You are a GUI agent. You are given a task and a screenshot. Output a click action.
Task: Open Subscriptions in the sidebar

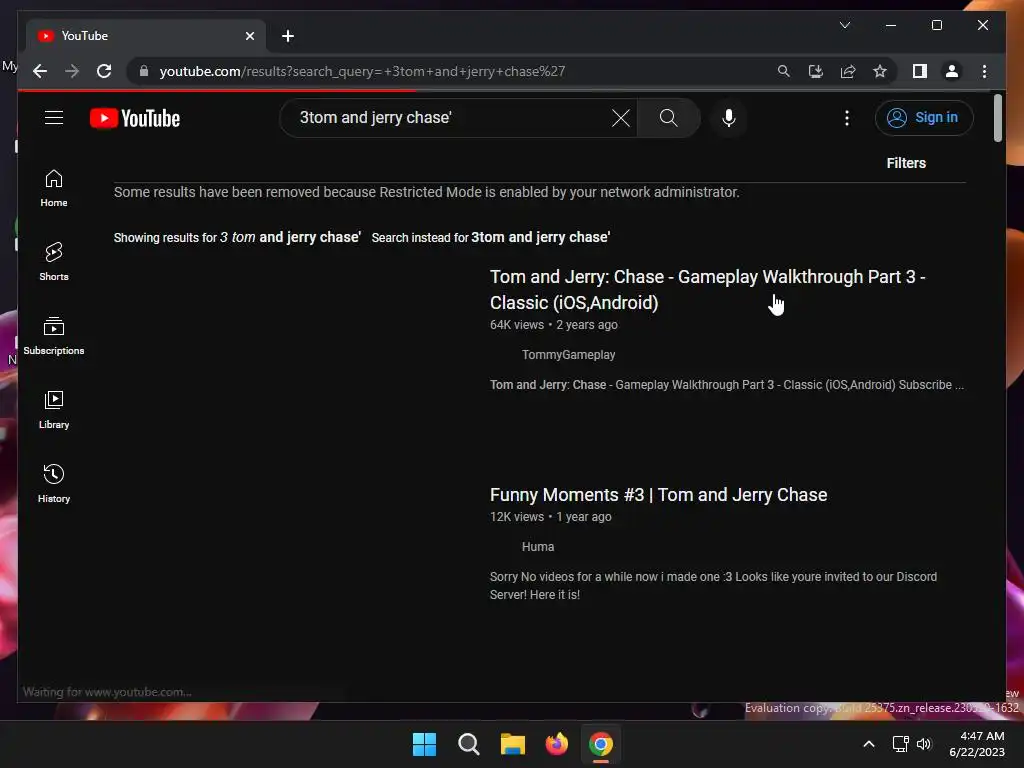(54, 336)
